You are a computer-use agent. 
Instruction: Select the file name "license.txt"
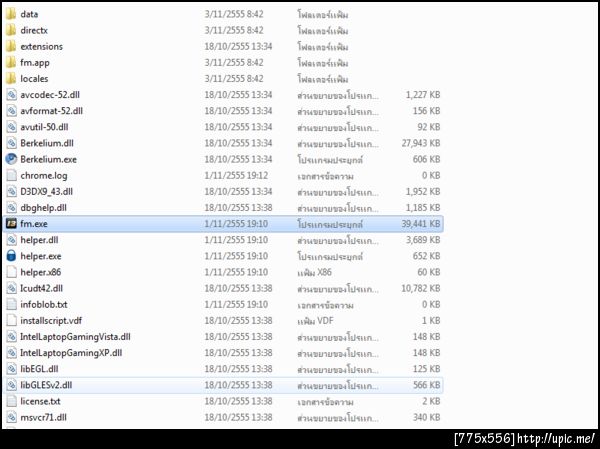(x=40, y=401)
